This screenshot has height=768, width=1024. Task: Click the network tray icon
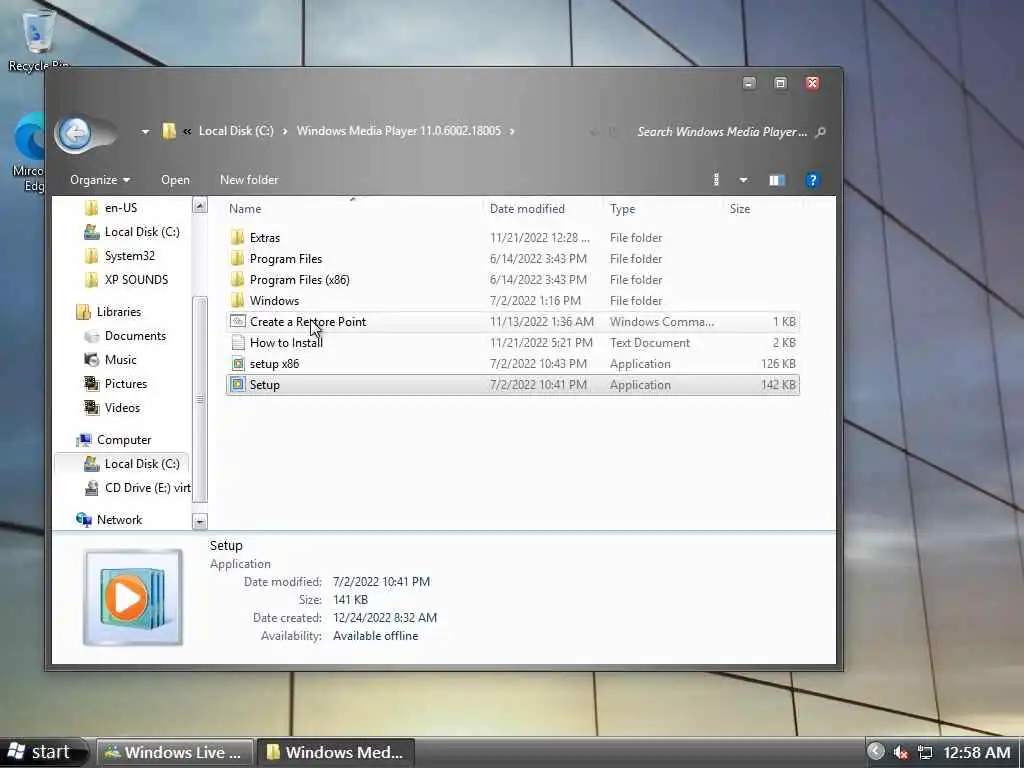pyautogui.click(x=925, y=752)
